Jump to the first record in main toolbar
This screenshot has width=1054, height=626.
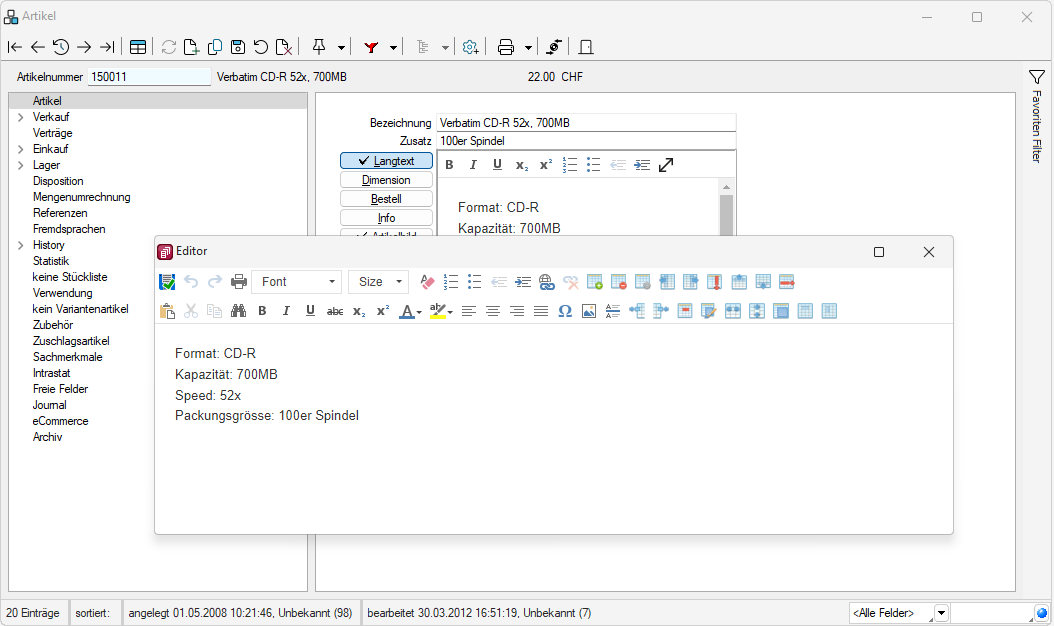click(x=14, y=47)
